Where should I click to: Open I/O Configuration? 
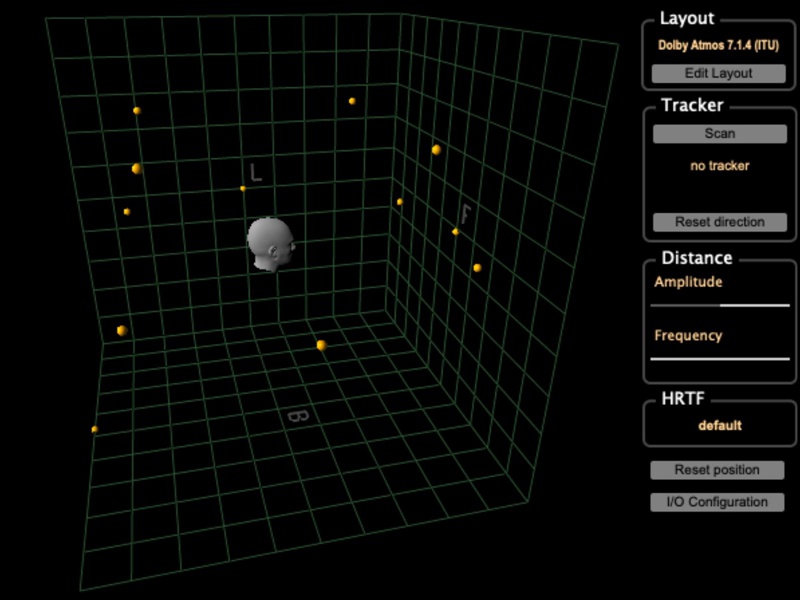[x=717, y=502]
